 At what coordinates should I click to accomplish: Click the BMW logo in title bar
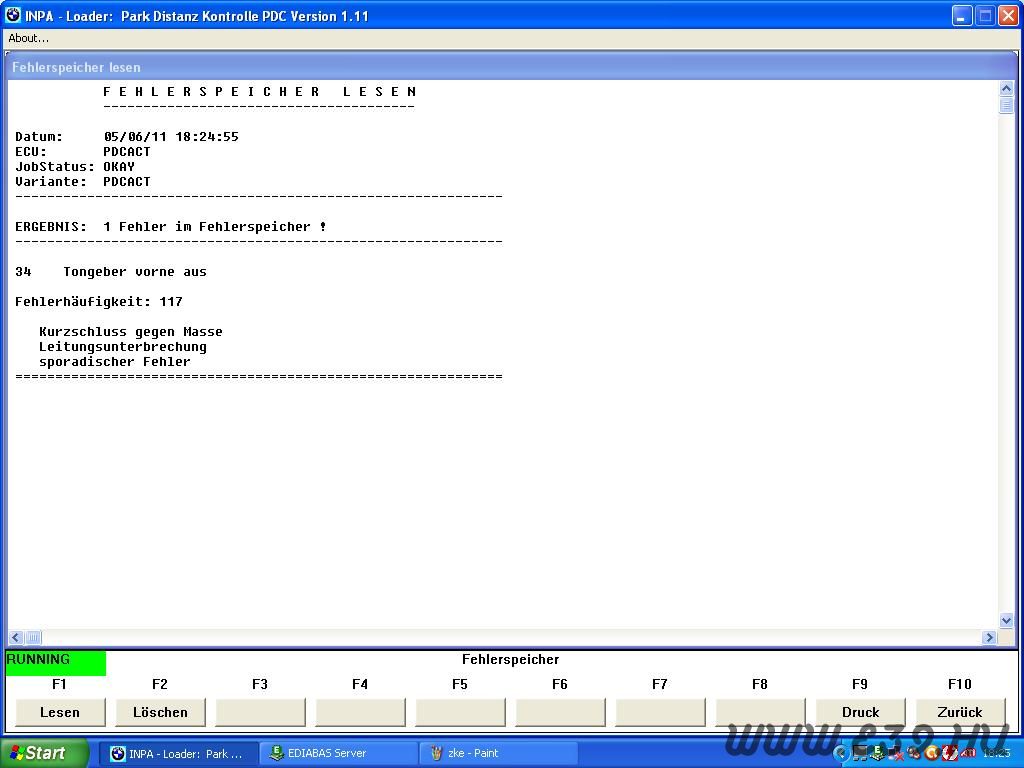point(13,15)
